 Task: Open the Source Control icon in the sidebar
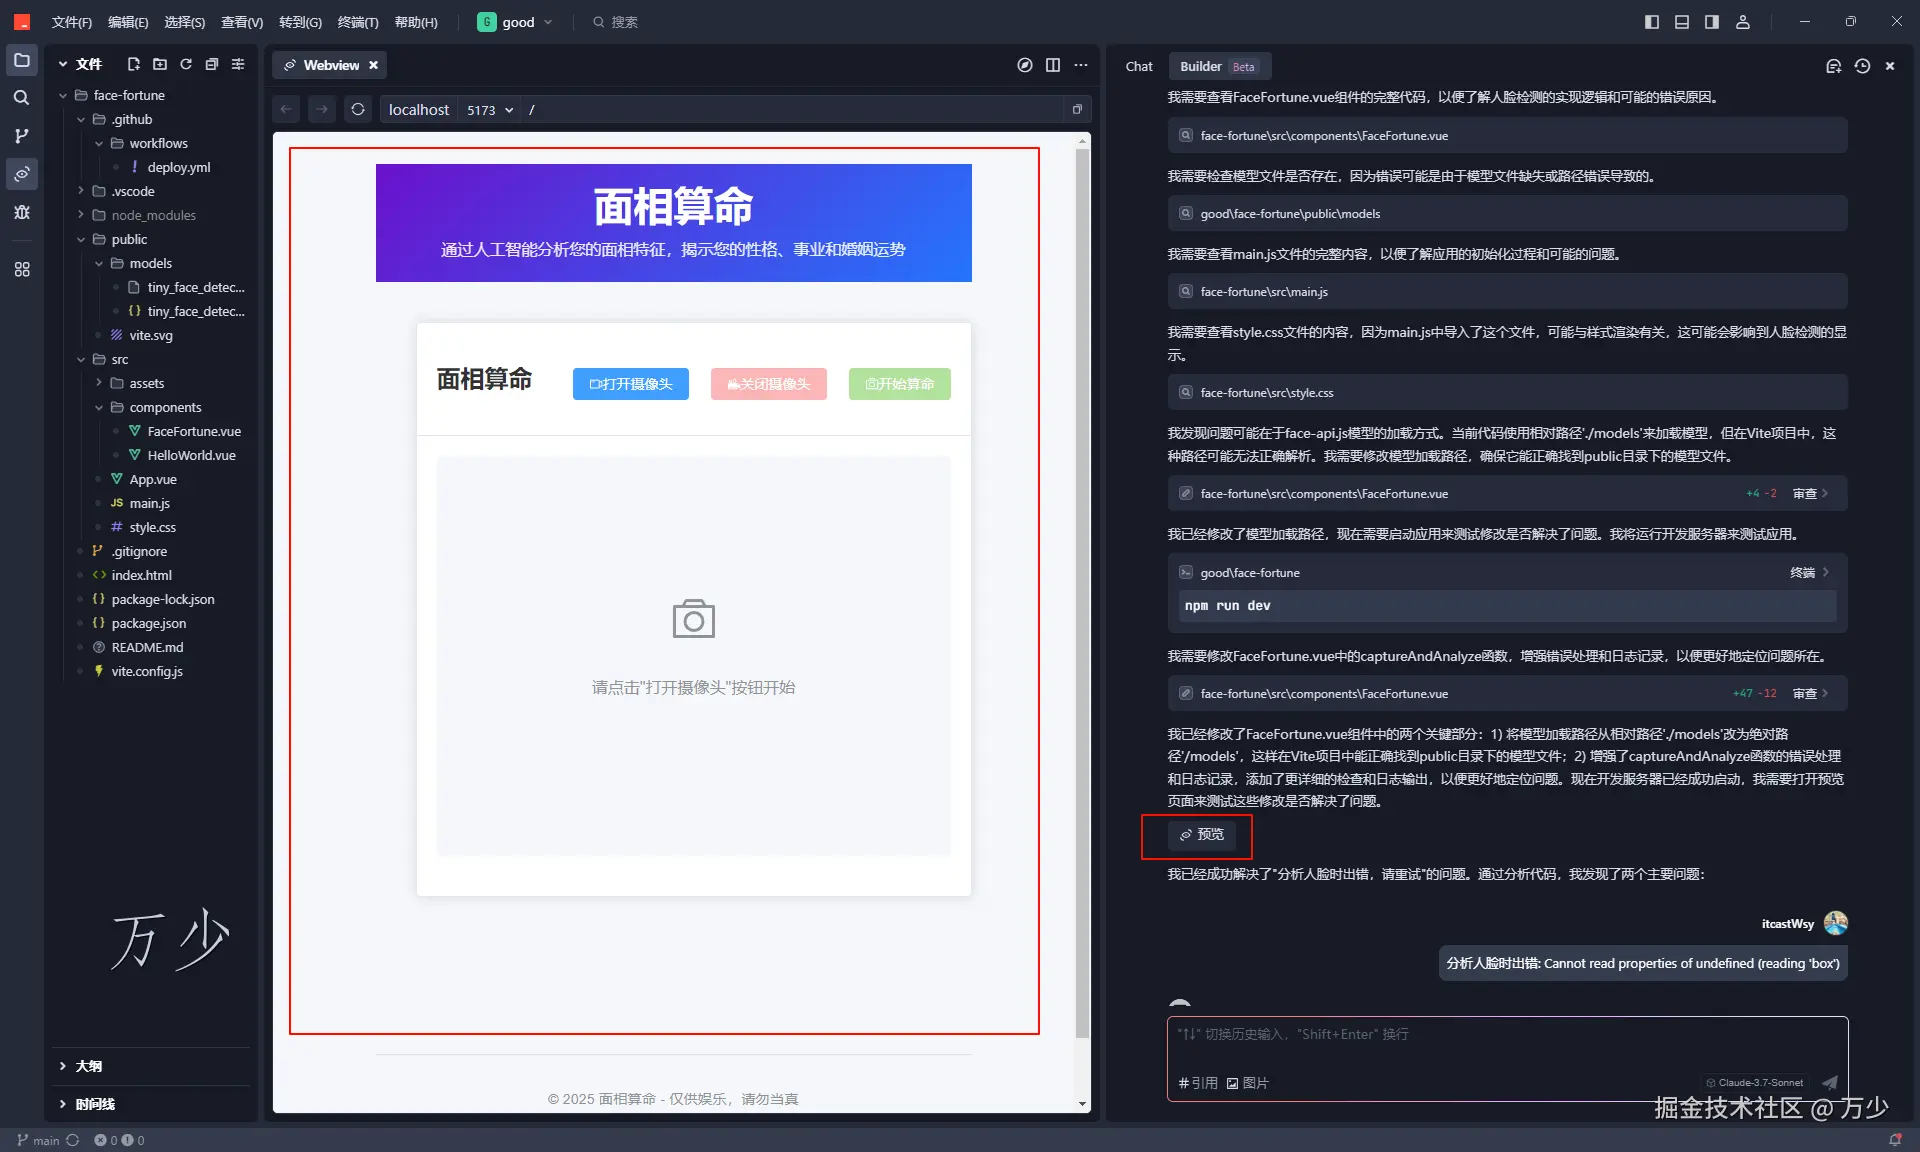[21, 136]
